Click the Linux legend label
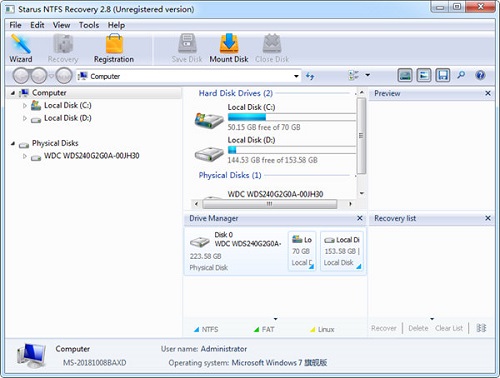The image size is (500, 378). [326, 329]
